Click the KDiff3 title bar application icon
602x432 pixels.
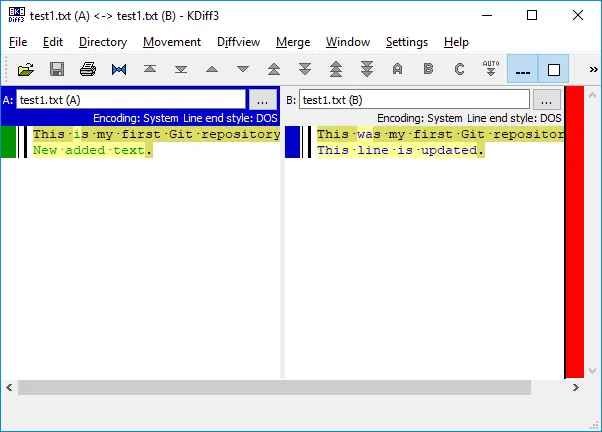click(17, 15)
